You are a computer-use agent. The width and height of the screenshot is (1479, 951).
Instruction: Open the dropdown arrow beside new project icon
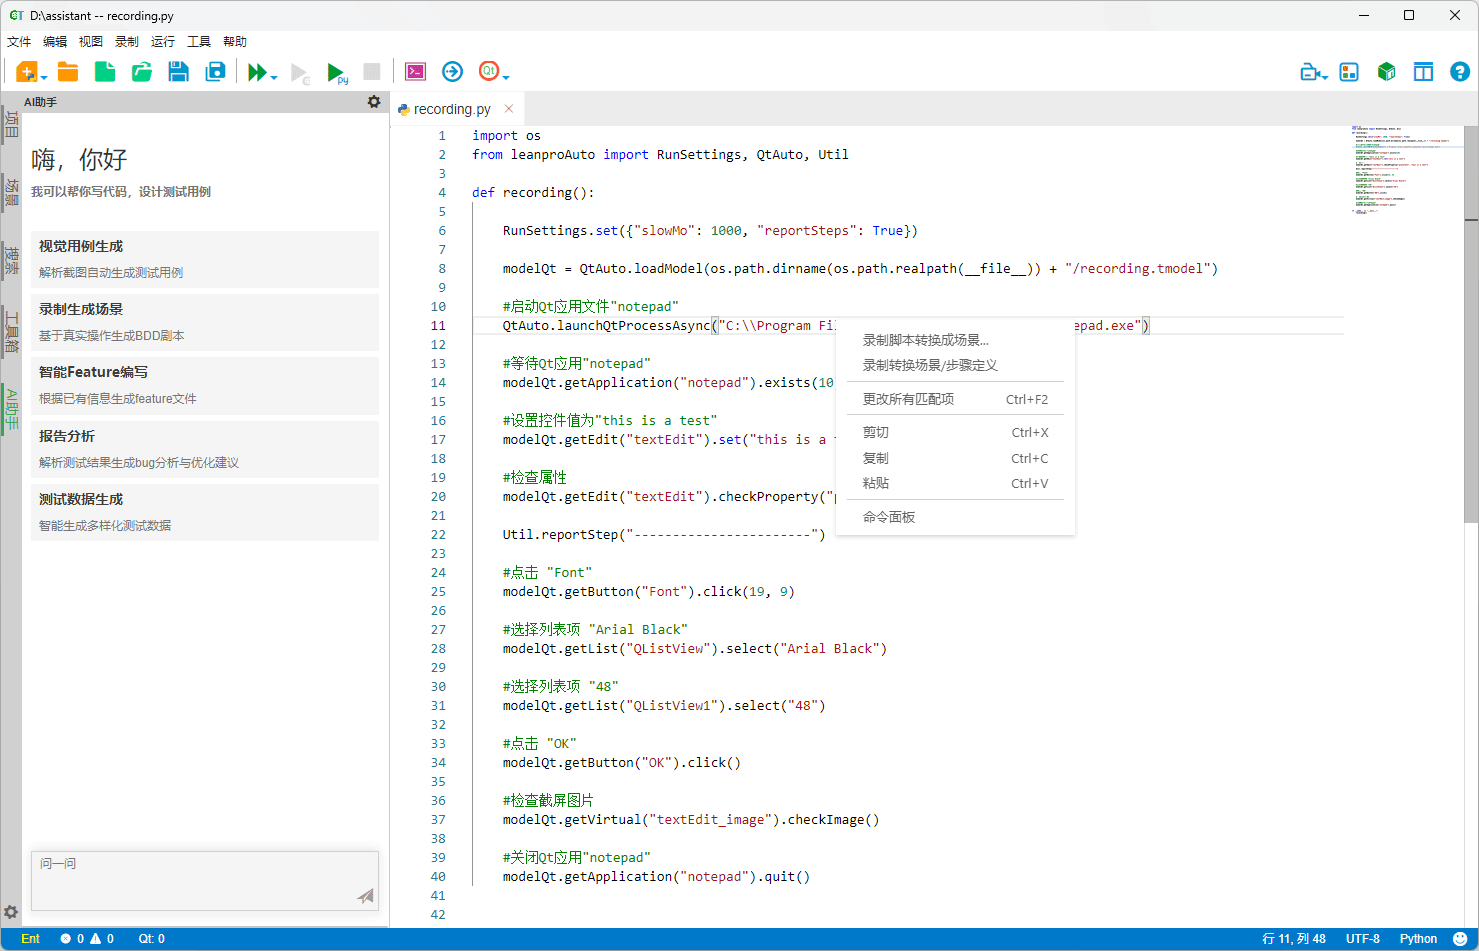(44, 77)
